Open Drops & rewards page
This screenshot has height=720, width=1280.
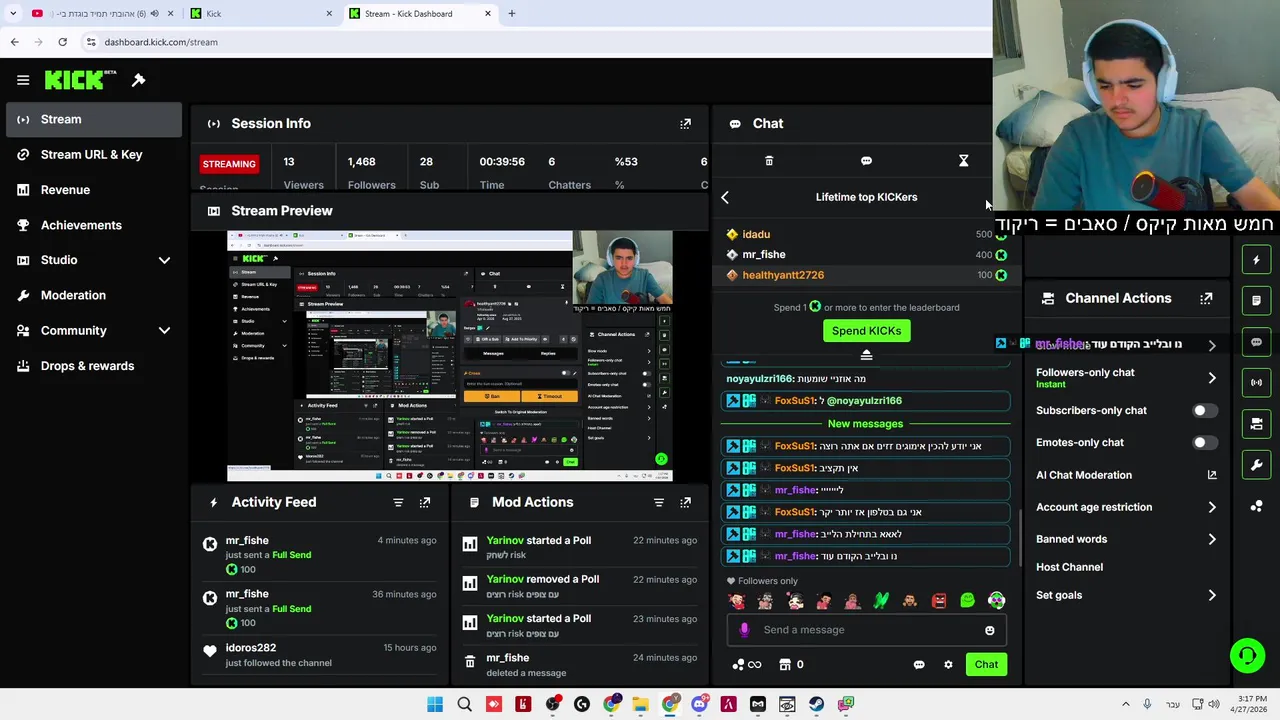click(94, 366)
